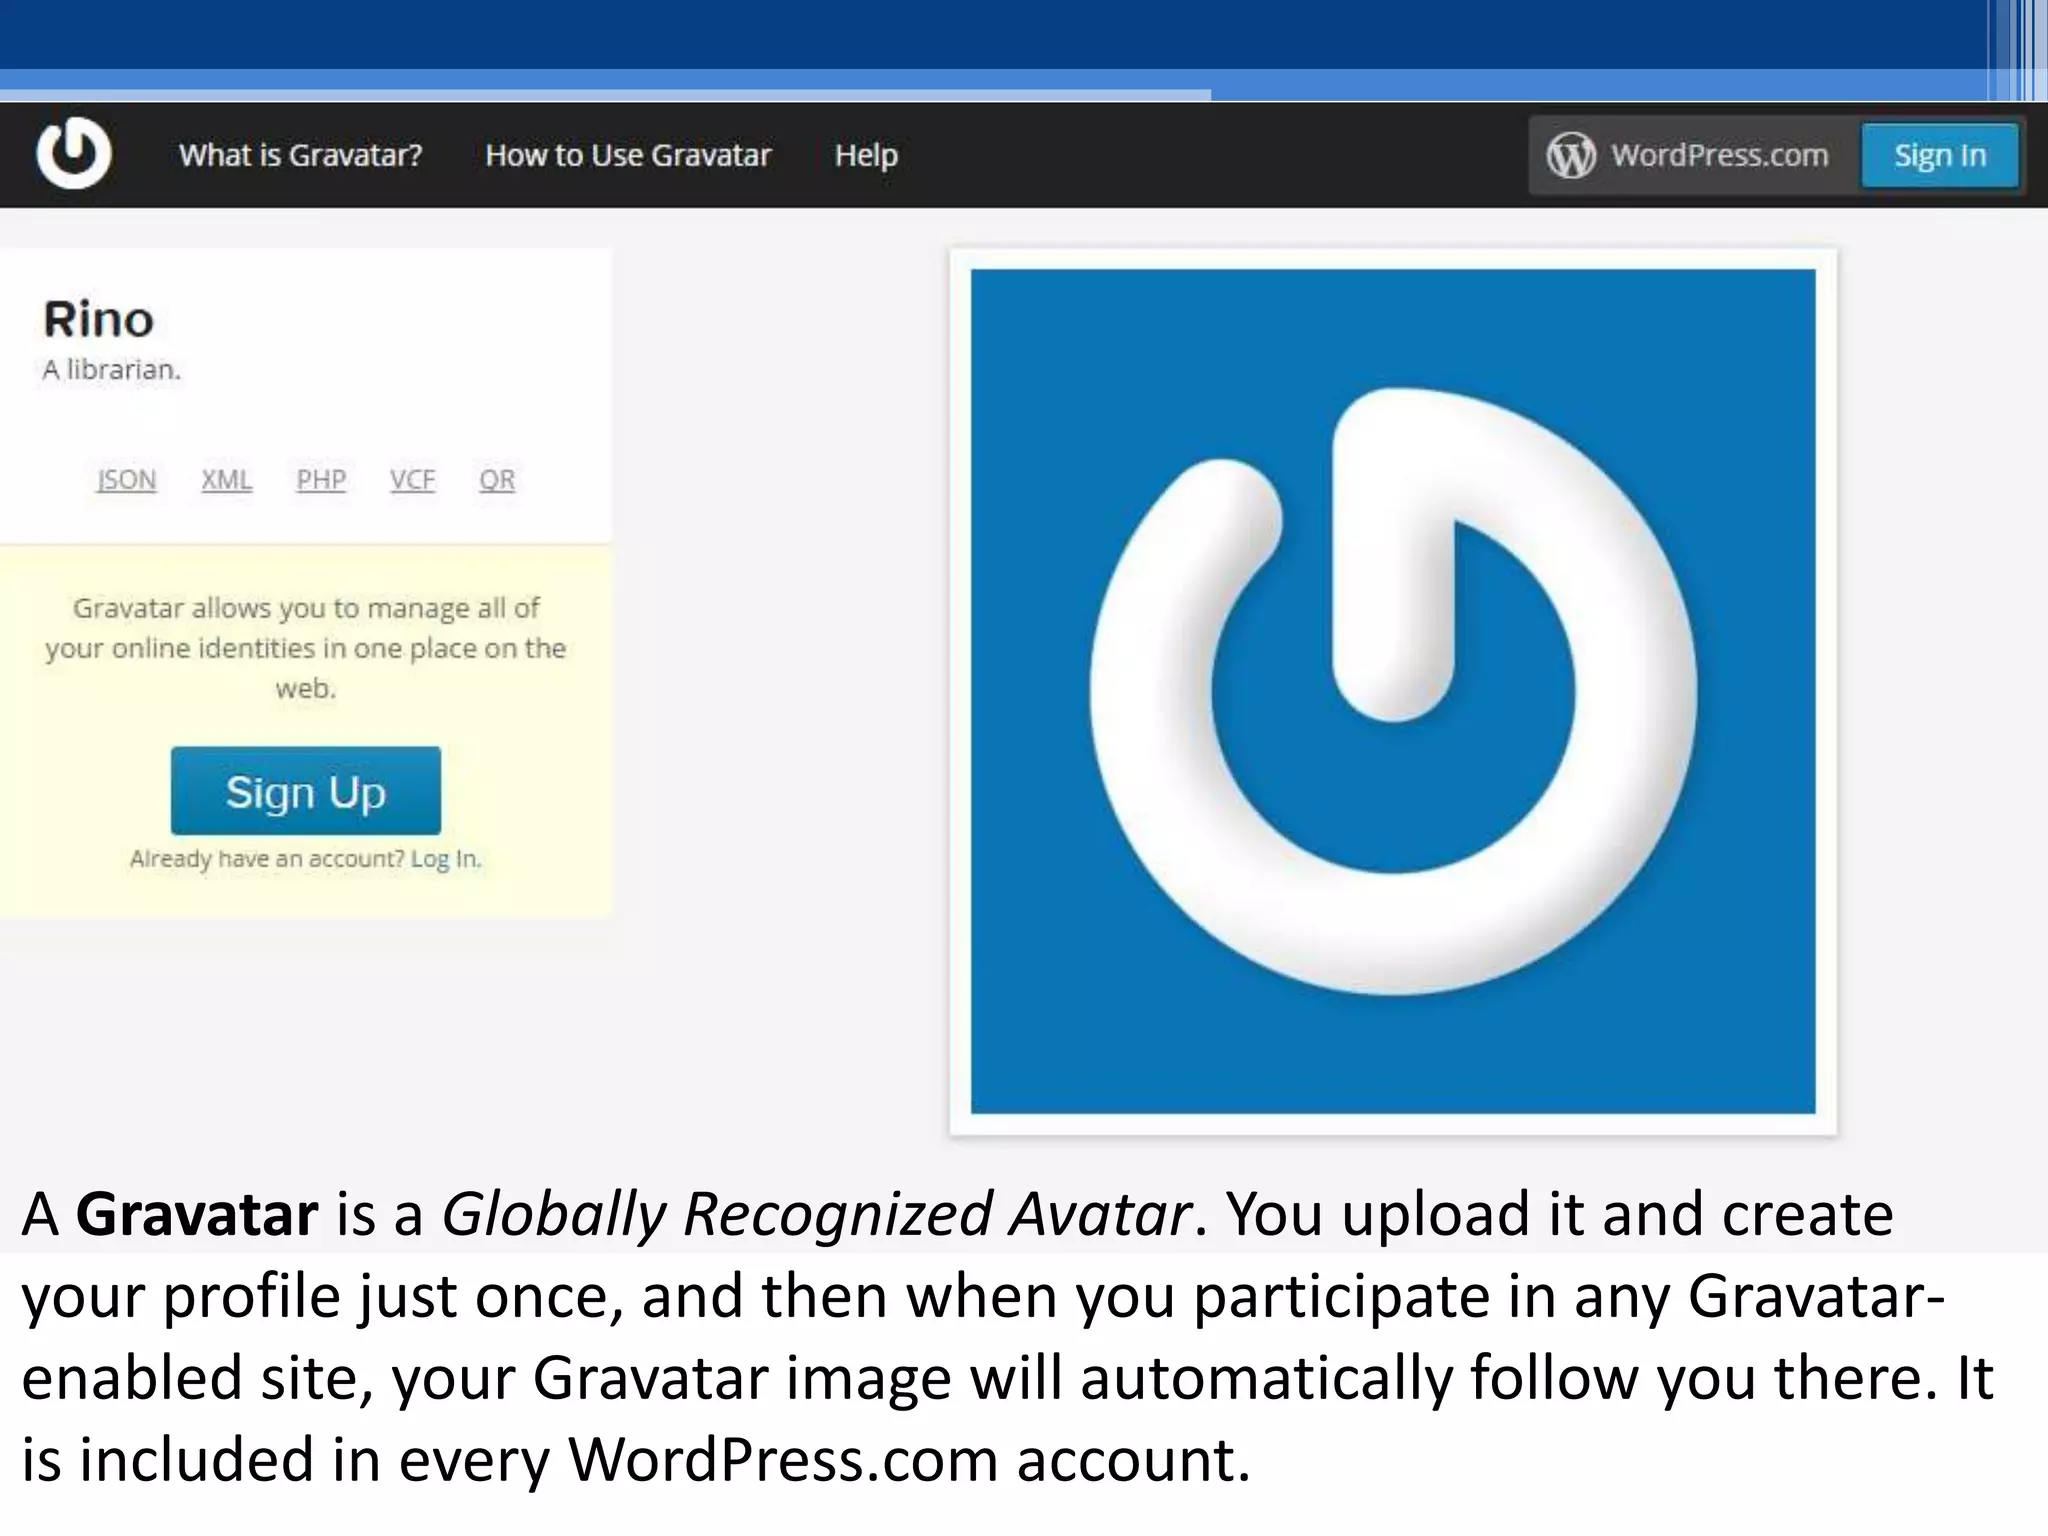The image size is (2048, 1536).
Task: Click the 'Gravatar allows you to manage' text
Action: point(306,648)
